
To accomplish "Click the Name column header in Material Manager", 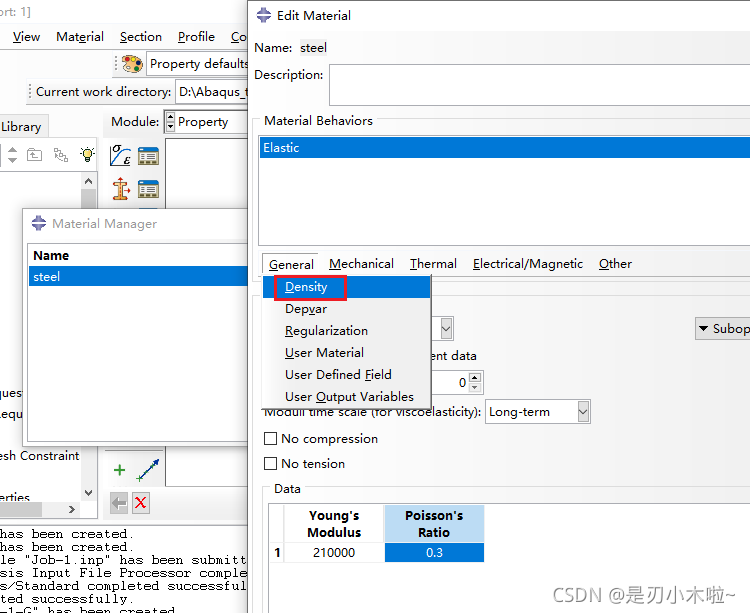I will click(x=138, y=255).
